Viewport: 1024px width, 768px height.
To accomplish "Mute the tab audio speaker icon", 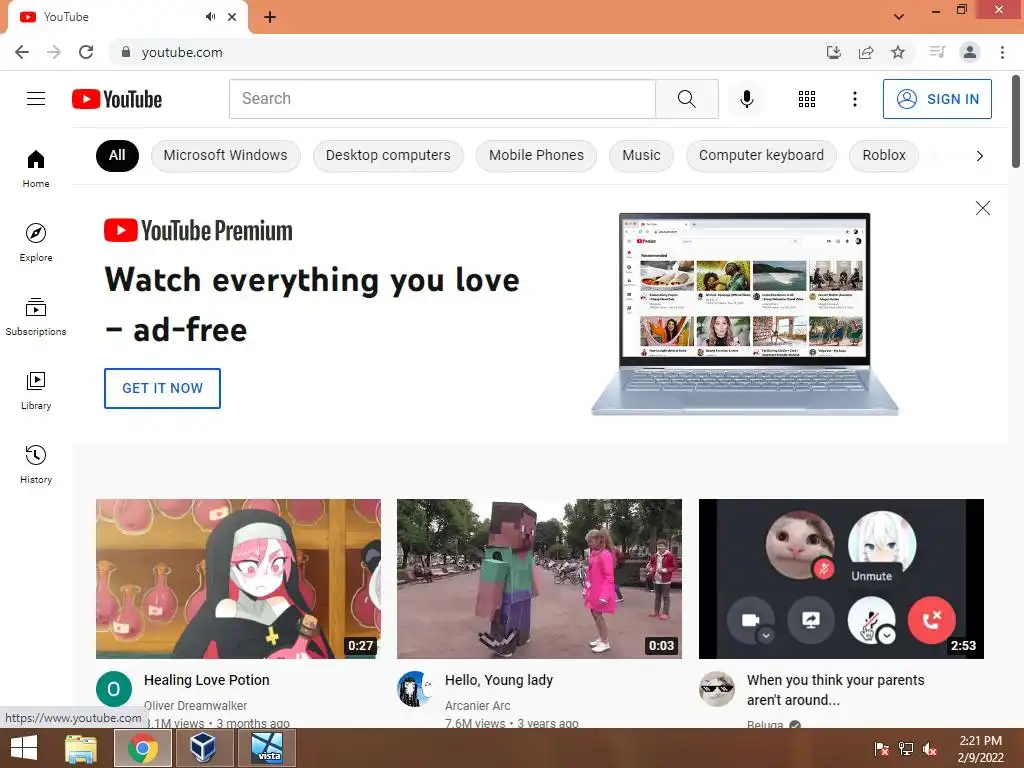I will click(x=210, y=17).
